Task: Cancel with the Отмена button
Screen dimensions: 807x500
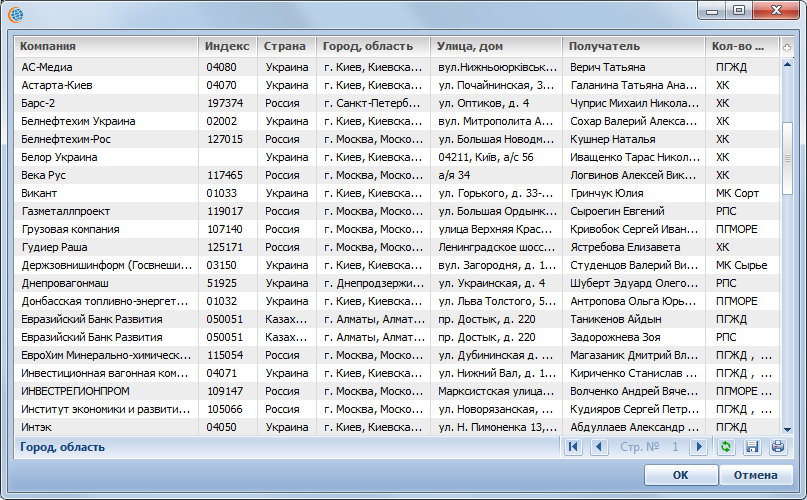Action: tap(756, 475)
